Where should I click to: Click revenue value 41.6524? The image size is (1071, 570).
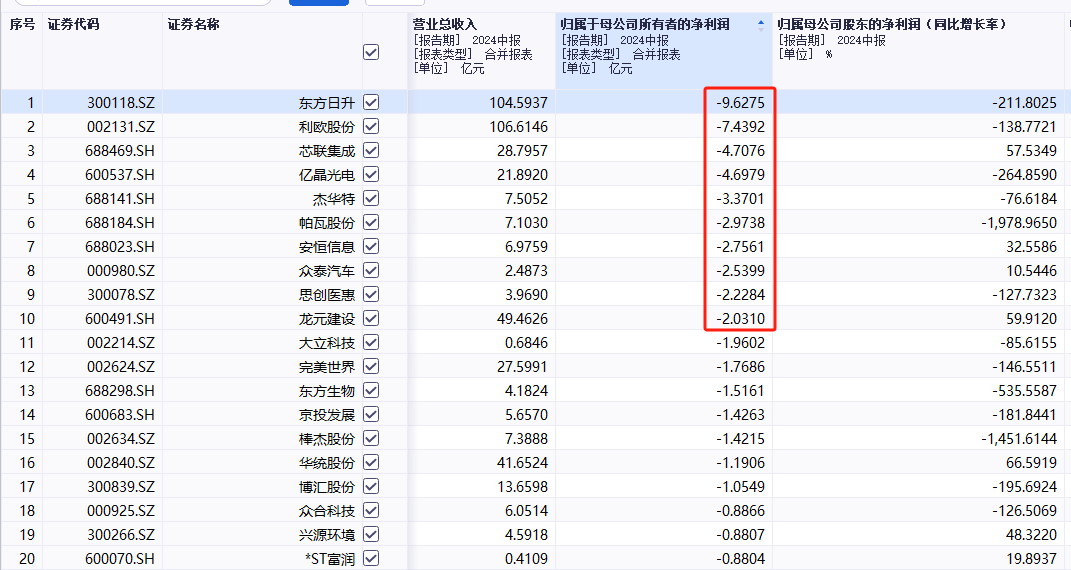[523, 463]
